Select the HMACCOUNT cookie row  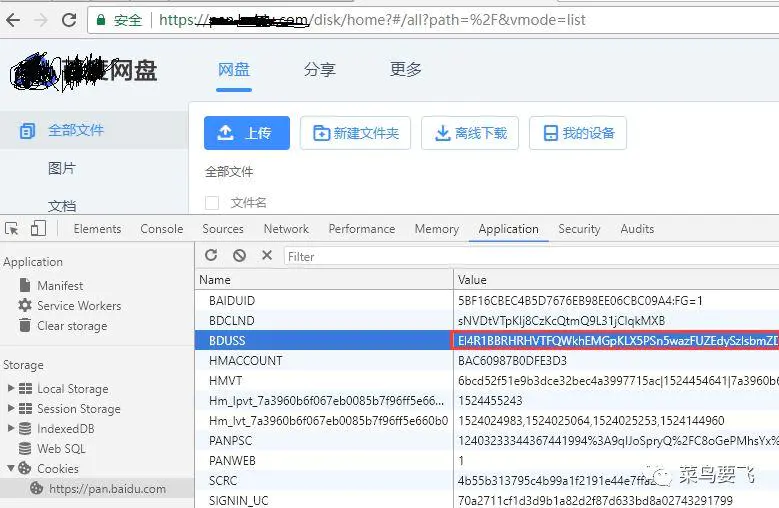pyautogui.click(x=487, y=361)
